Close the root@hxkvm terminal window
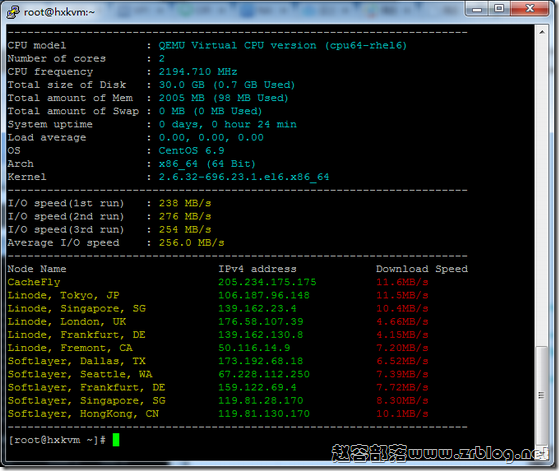Screen dimensions: 559x471 530,9
